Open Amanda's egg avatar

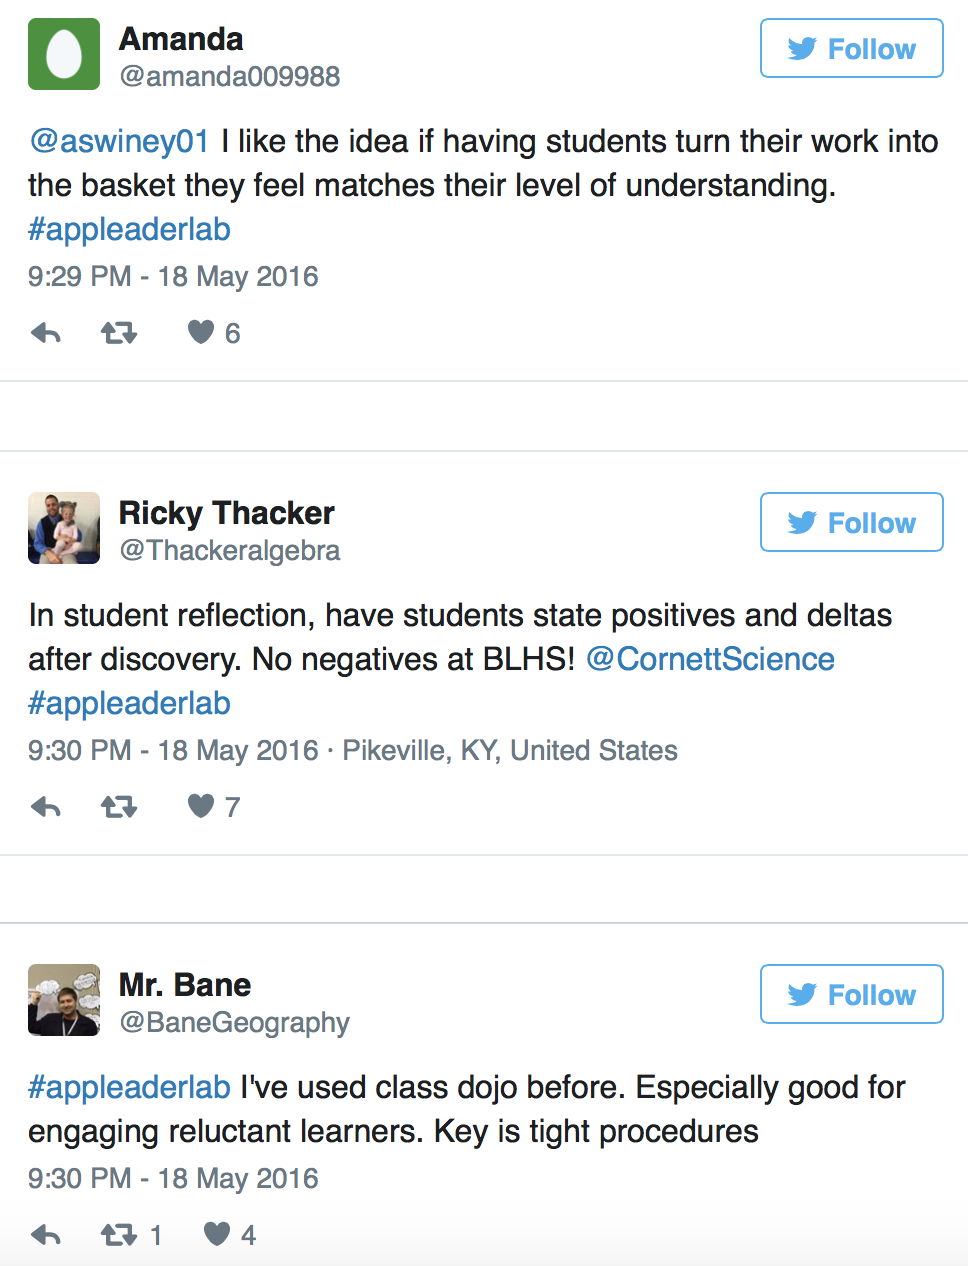[64, 54]
